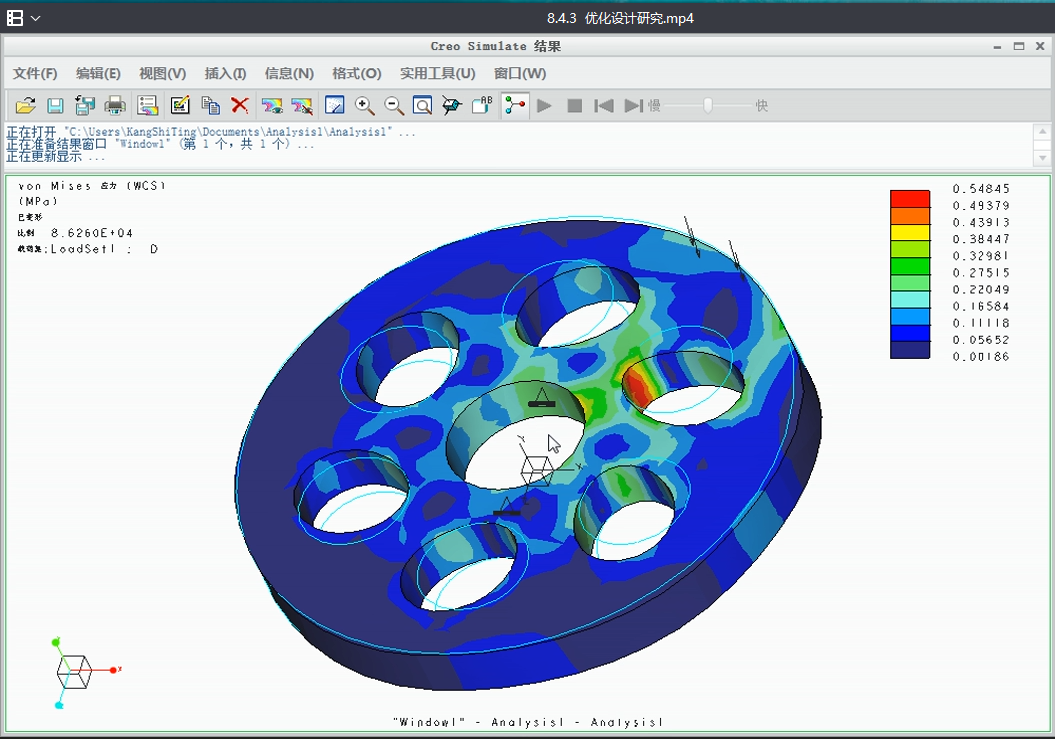Click the Save As icon with multiple disks
1055x739 pixels.
(x=85, y=106)
